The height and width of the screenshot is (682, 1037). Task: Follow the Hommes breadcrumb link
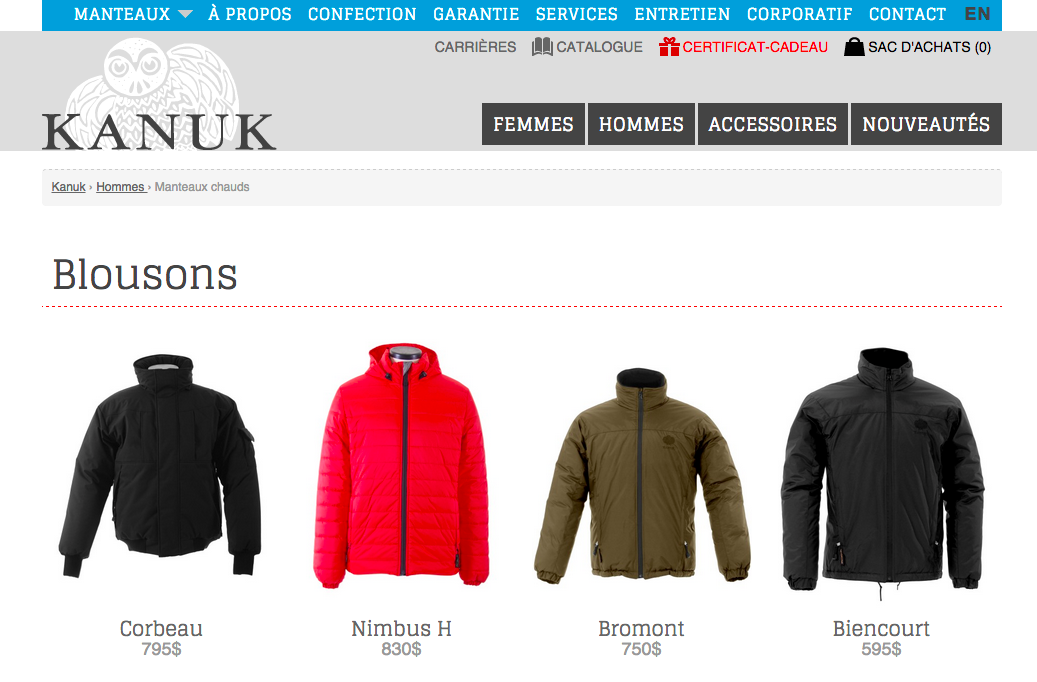pos(120,187)
